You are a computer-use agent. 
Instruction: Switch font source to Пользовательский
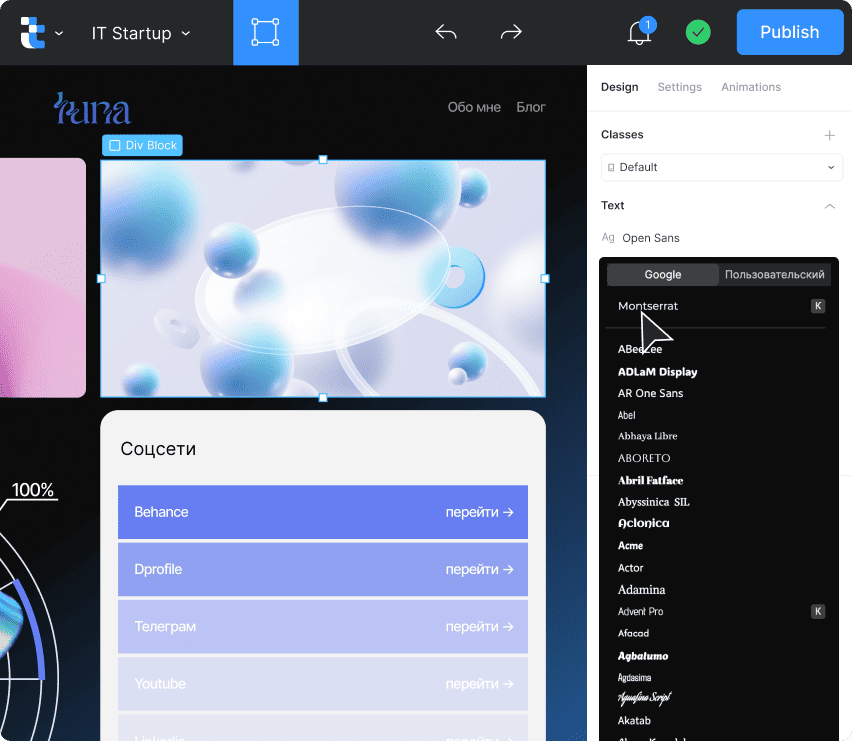point(774,274)
